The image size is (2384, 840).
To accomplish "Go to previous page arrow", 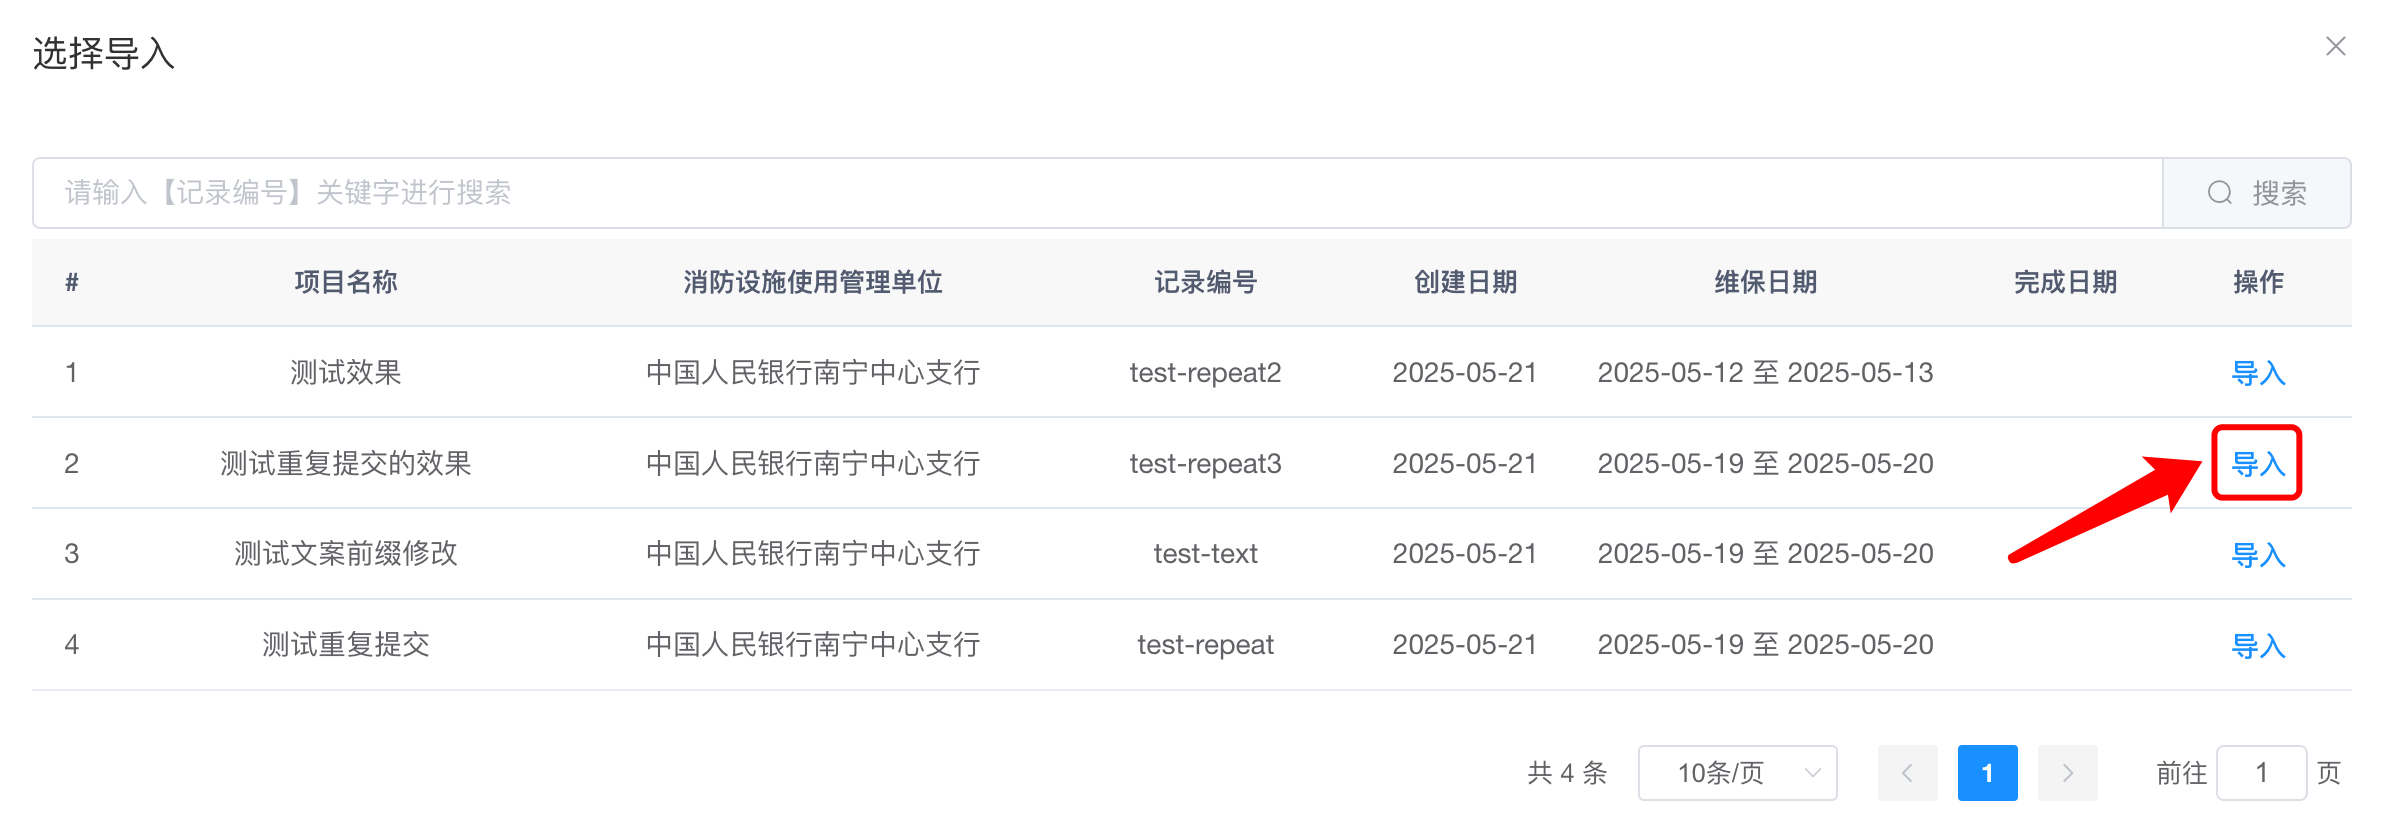I will pos(1907,773).
